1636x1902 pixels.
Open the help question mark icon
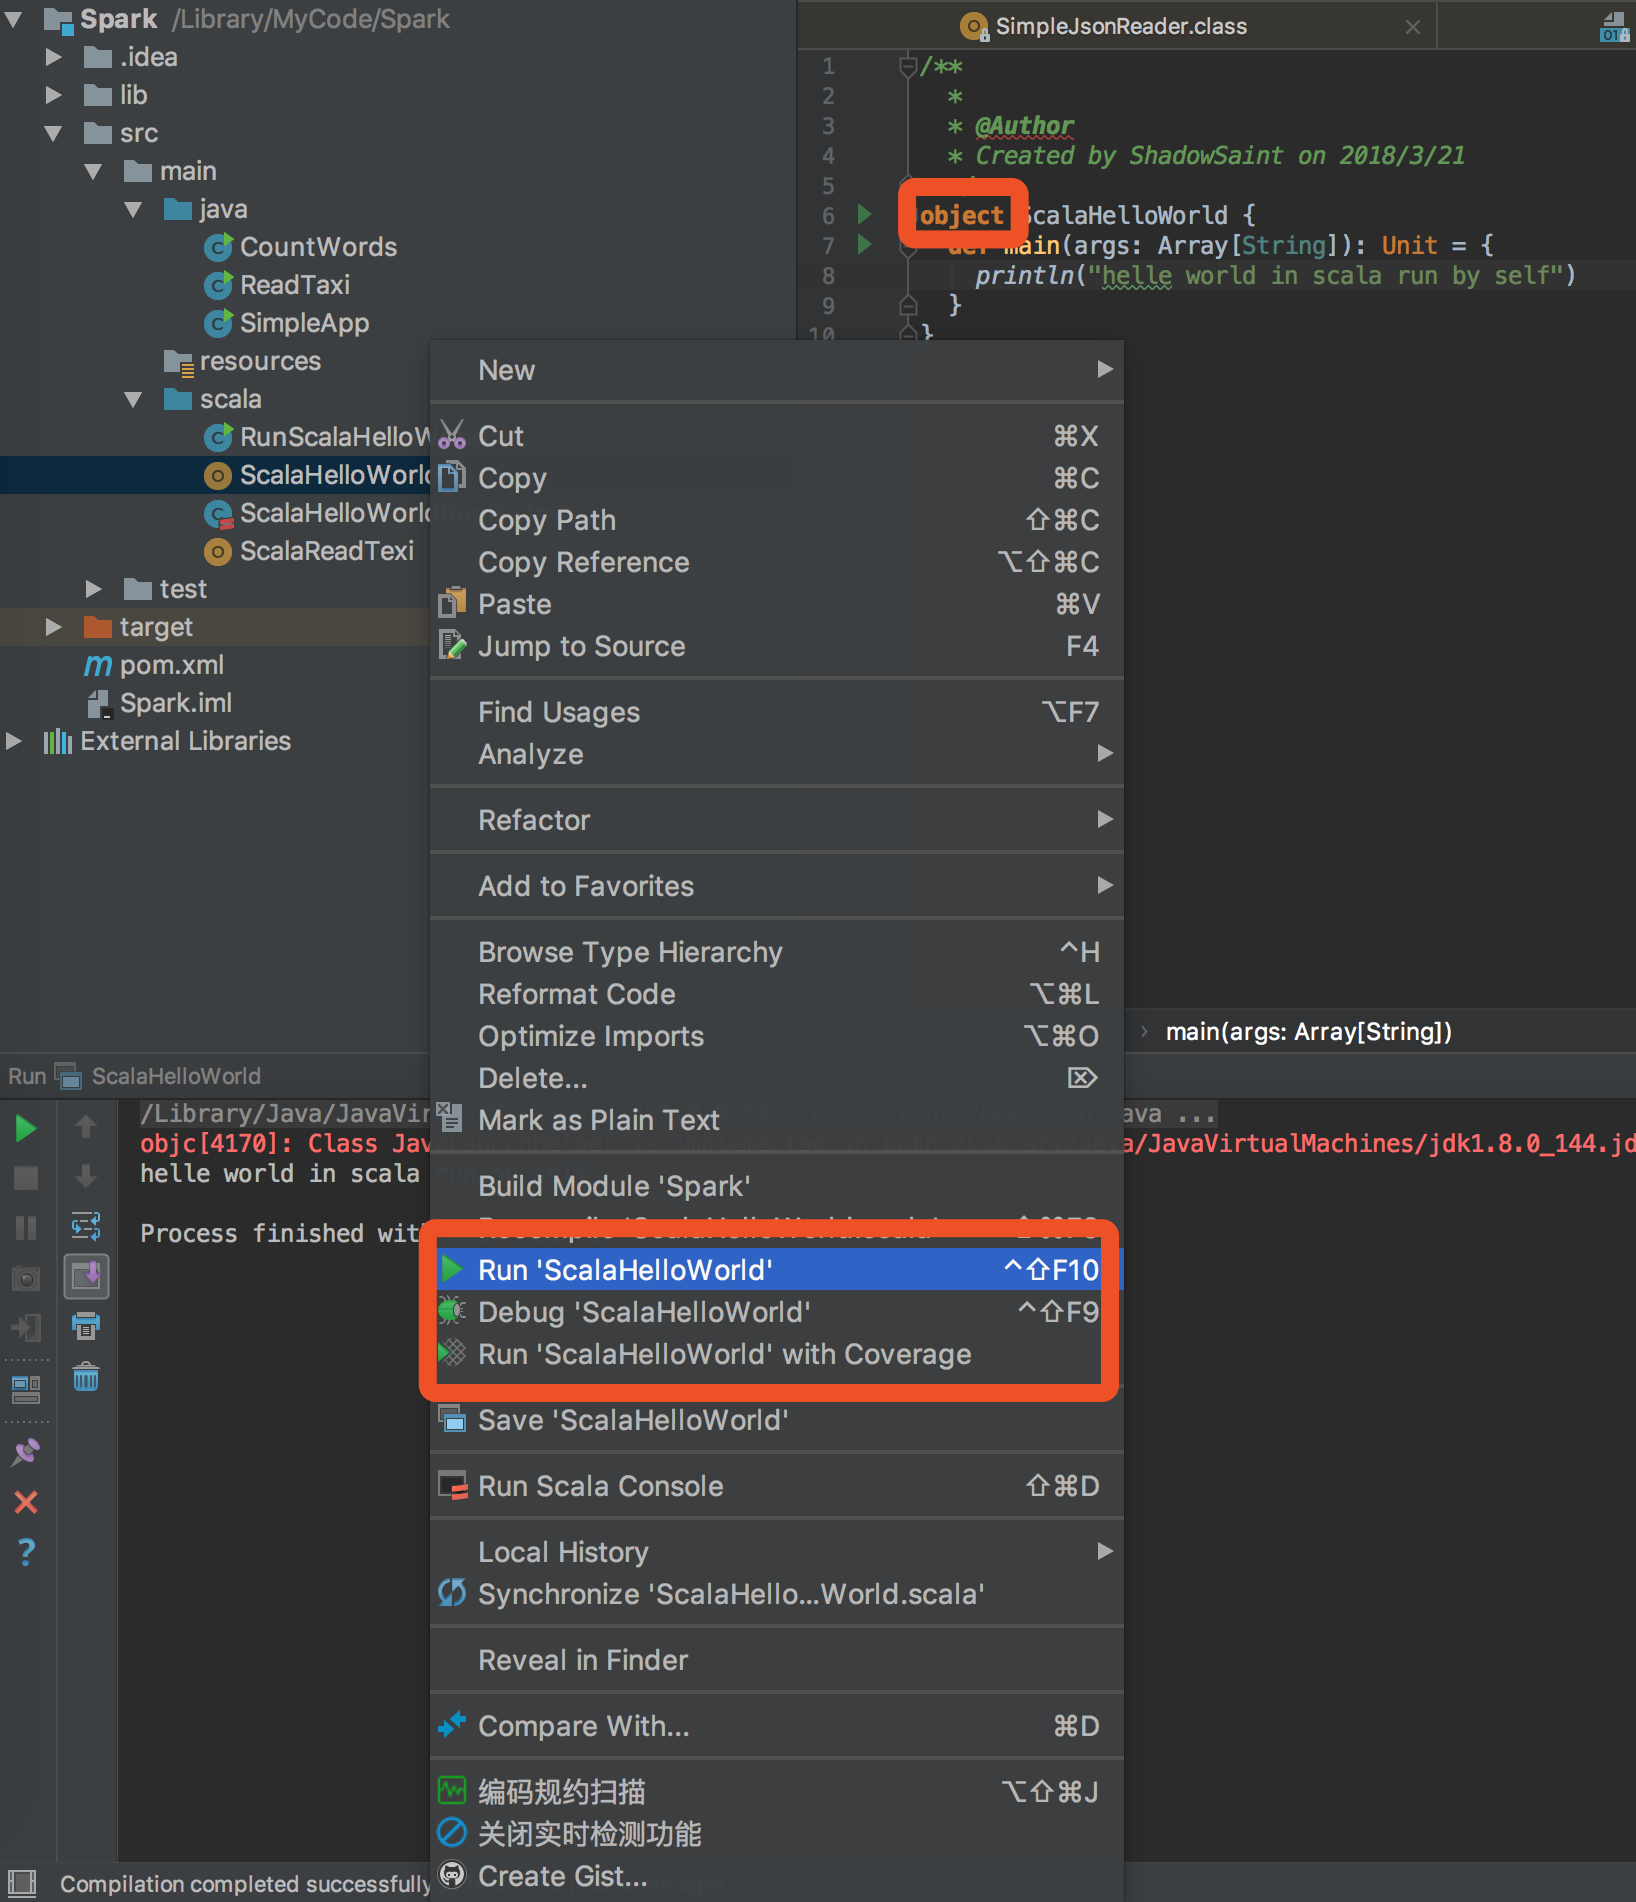(26, 1552)
